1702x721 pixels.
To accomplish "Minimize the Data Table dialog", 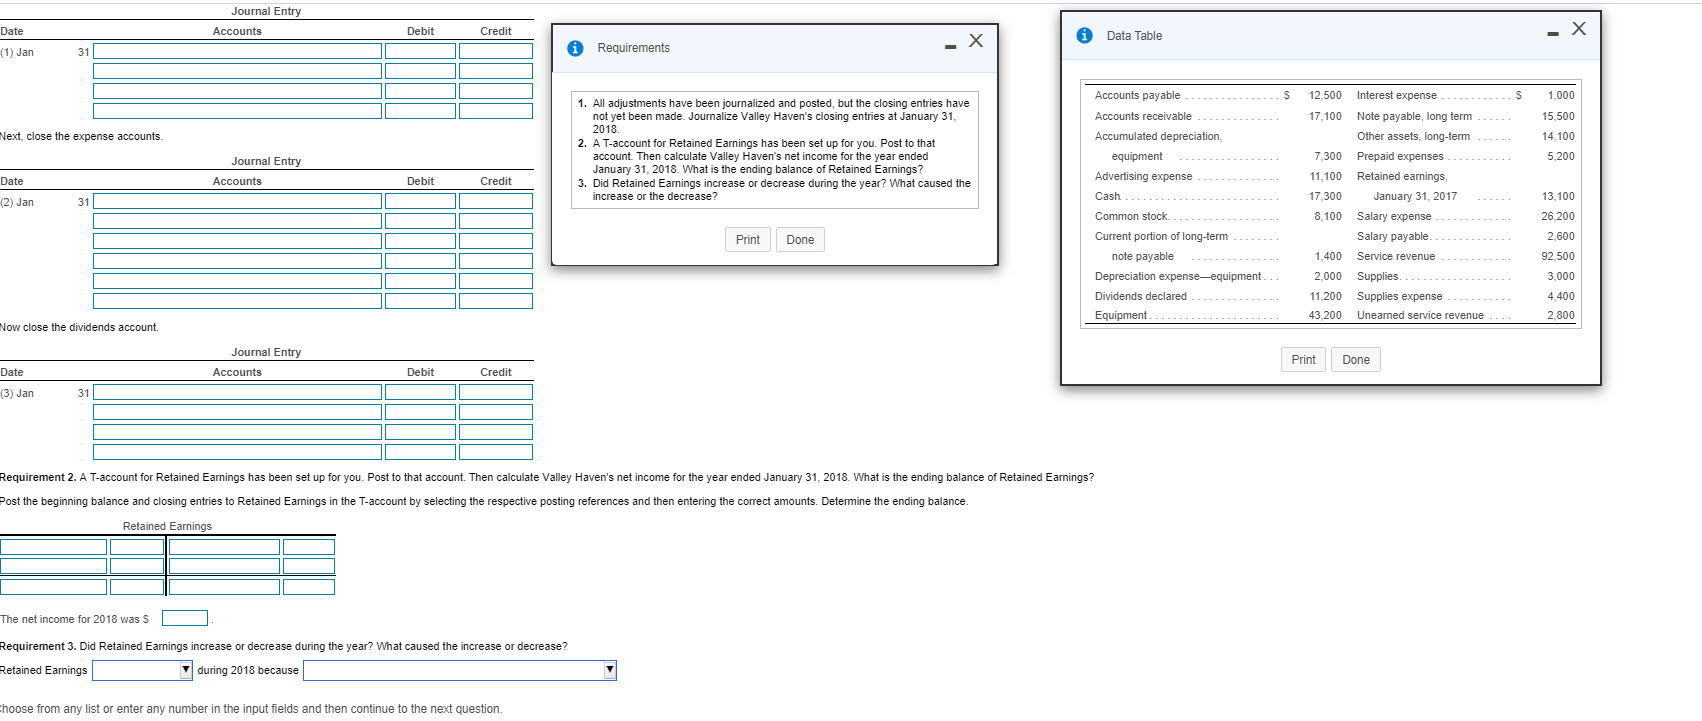I will 1552,35.
